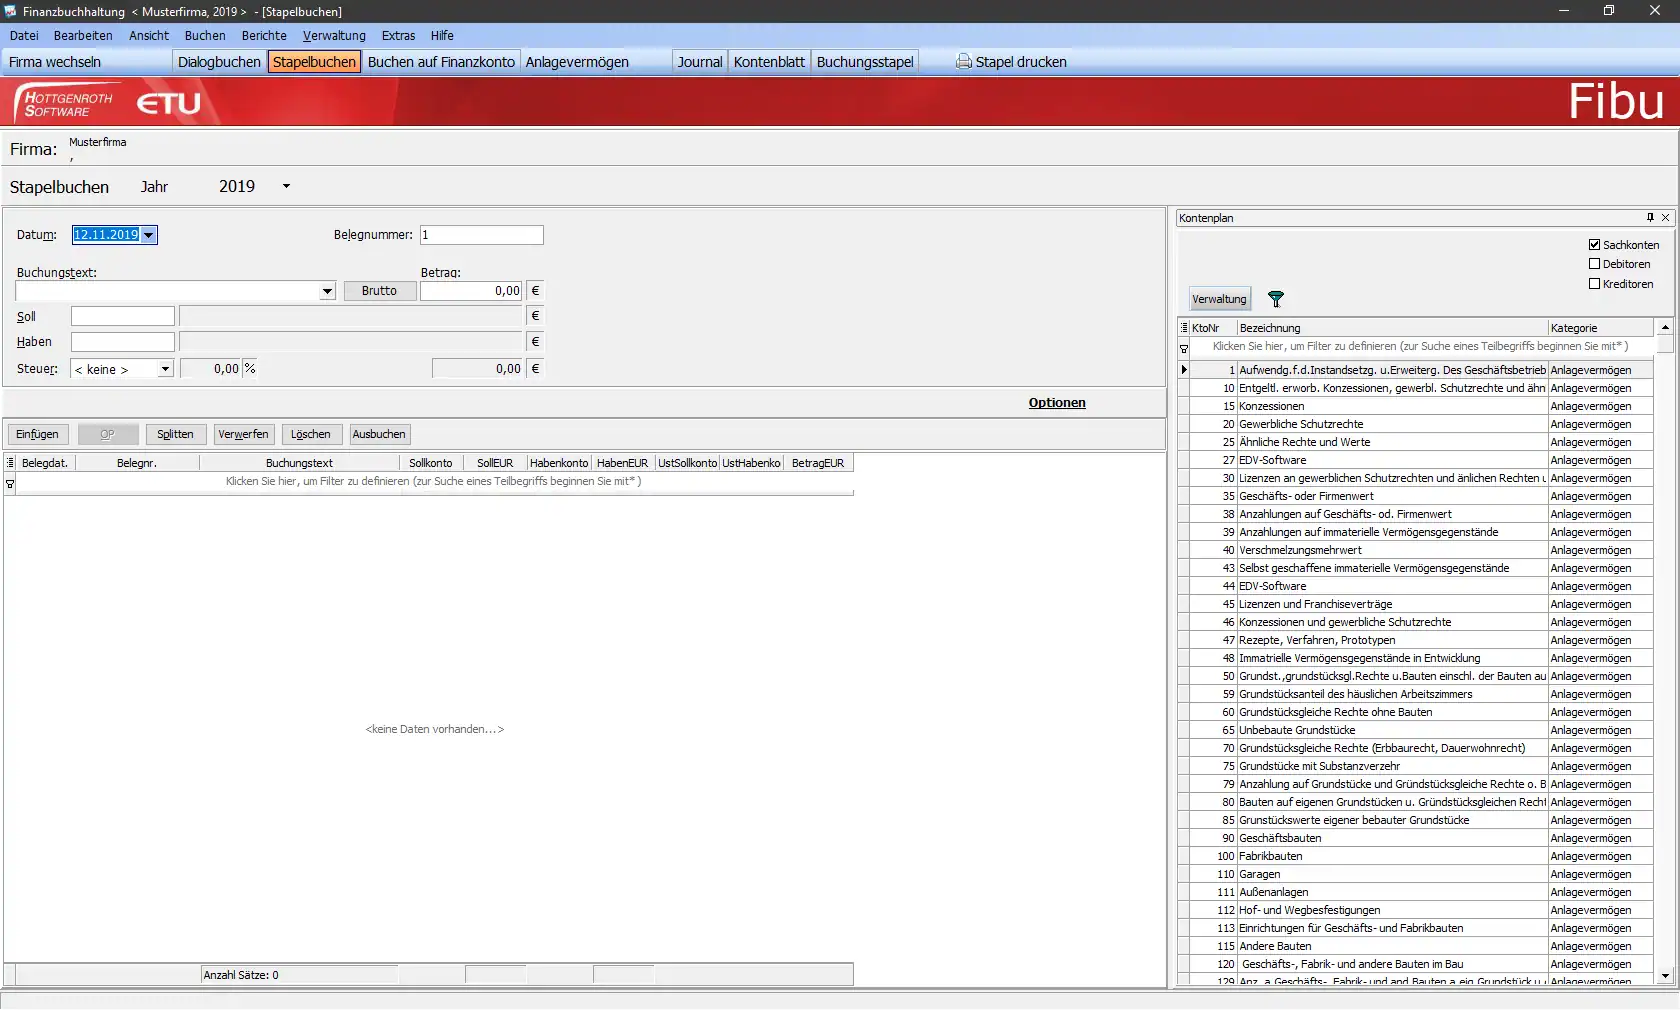
Task: Open the Optionen link
Action: 1057,403
